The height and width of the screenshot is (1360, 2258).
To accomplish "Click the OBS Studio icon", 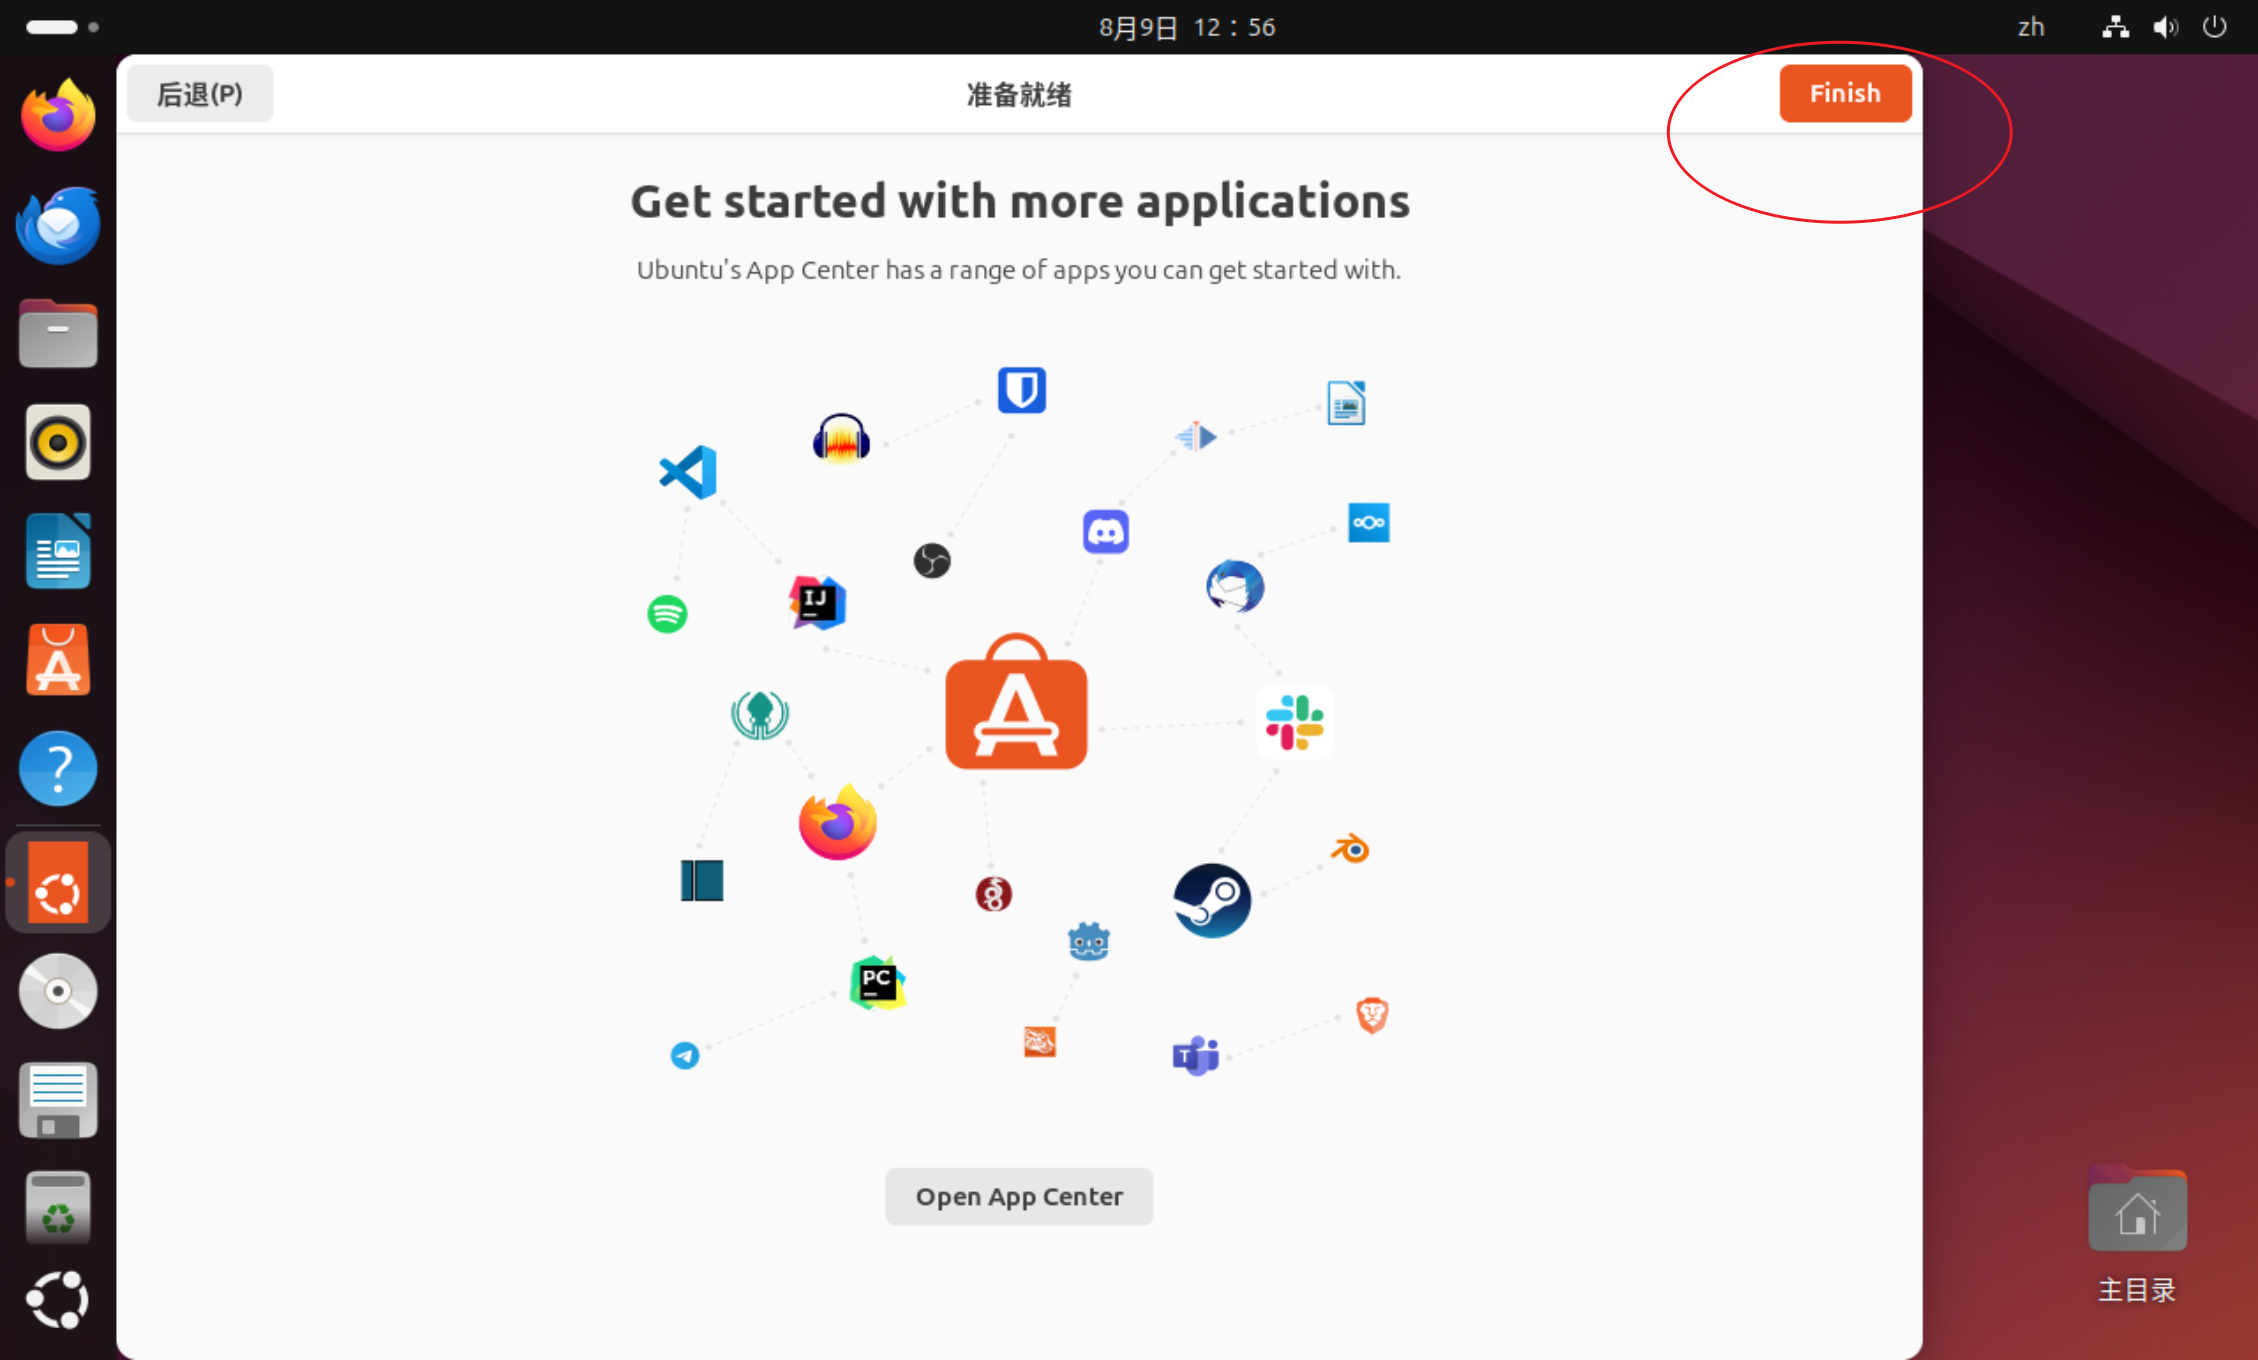I will click(932, 560).
